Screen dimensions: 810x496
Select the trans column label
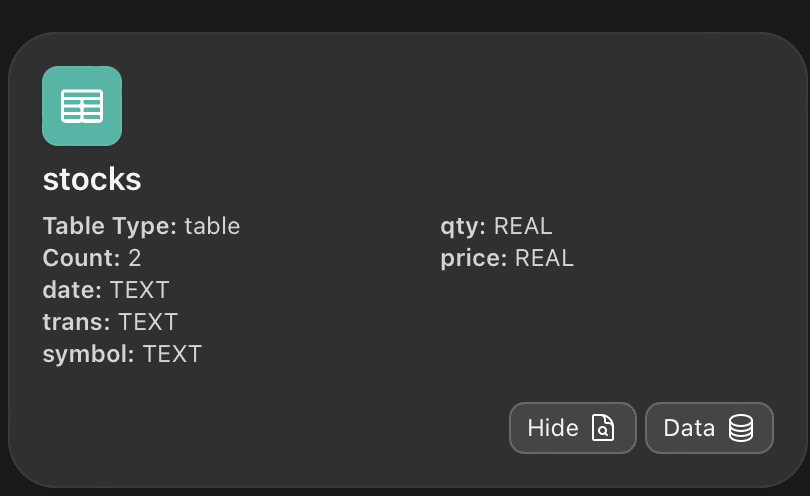(x=77, y=322)
